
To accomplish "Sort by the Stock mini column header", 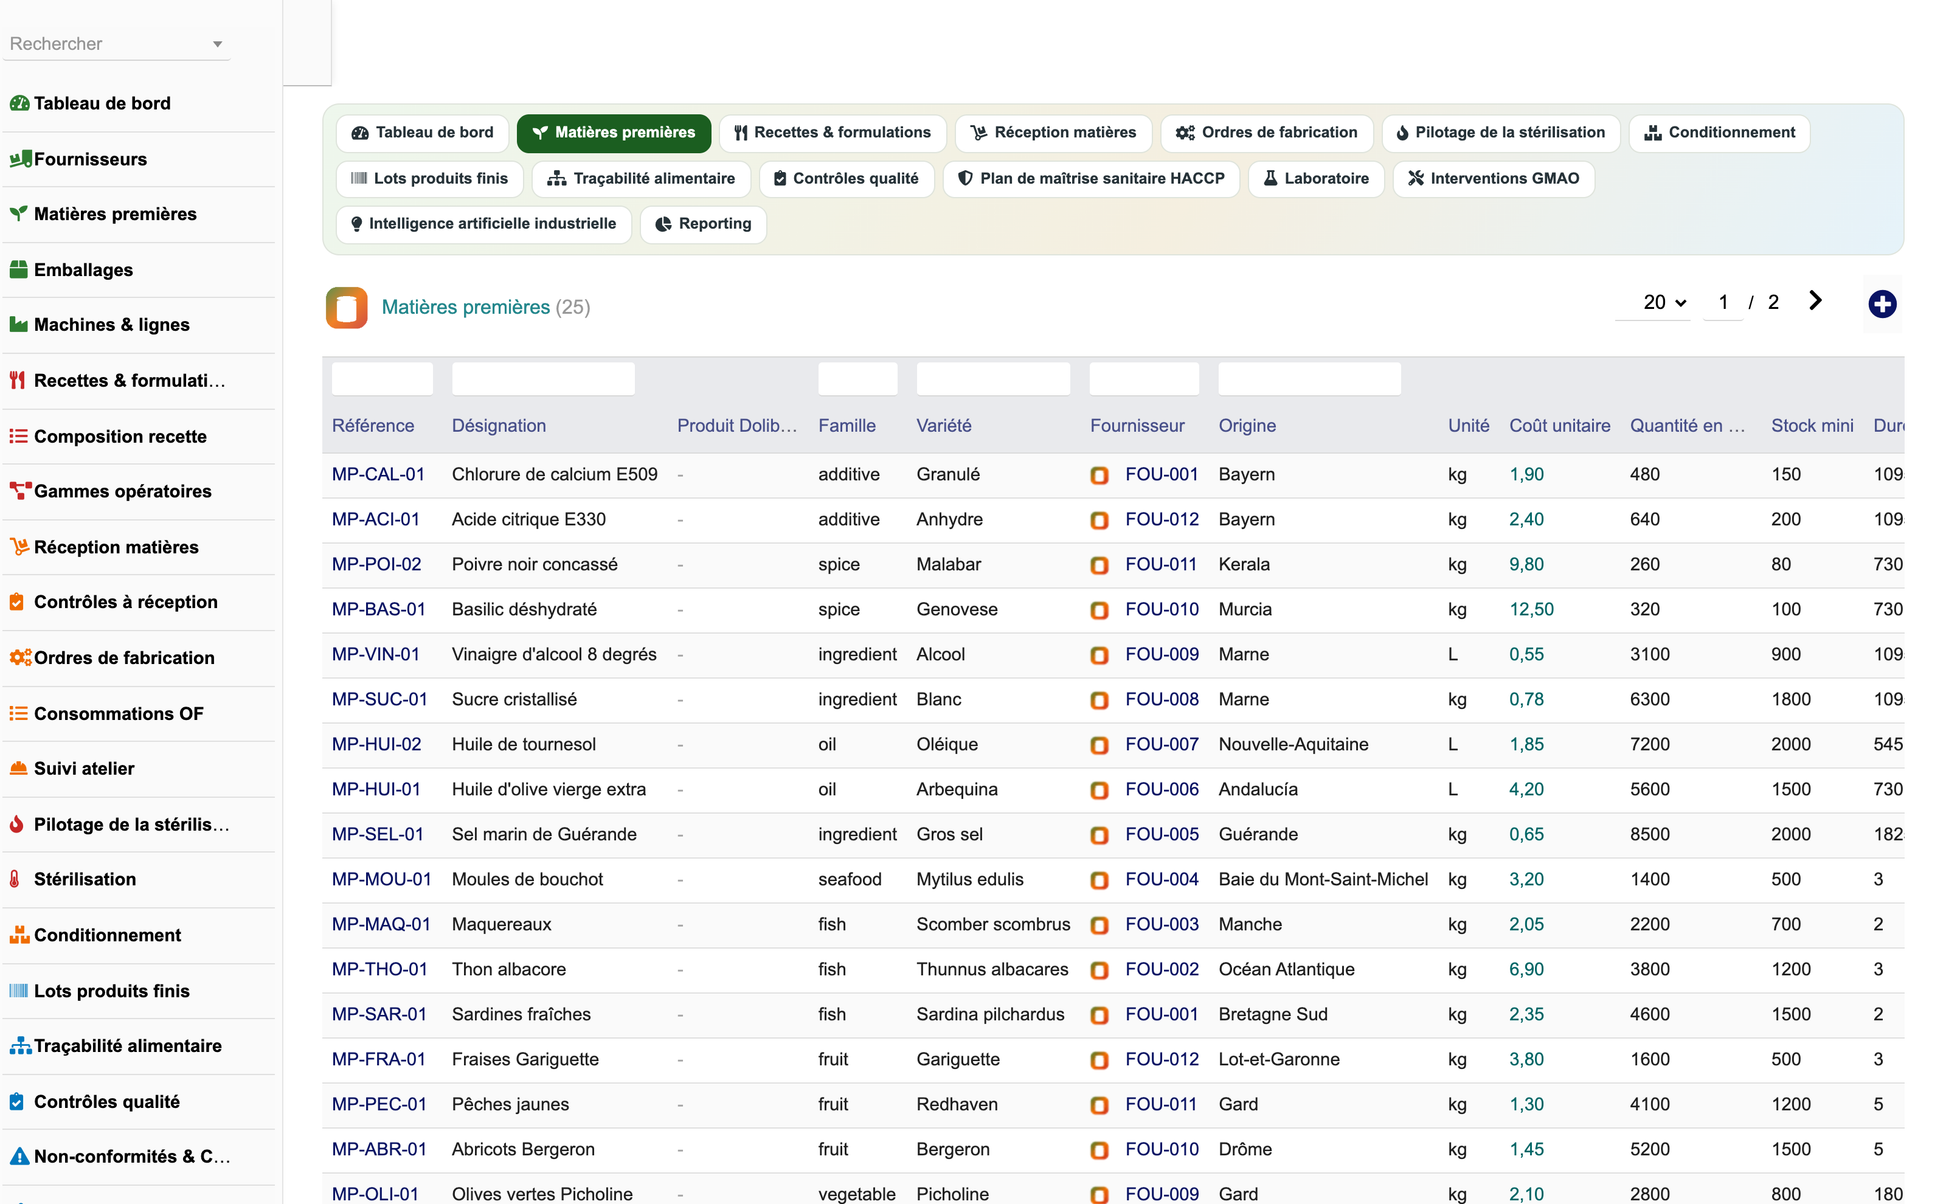I will point(1812,426).
